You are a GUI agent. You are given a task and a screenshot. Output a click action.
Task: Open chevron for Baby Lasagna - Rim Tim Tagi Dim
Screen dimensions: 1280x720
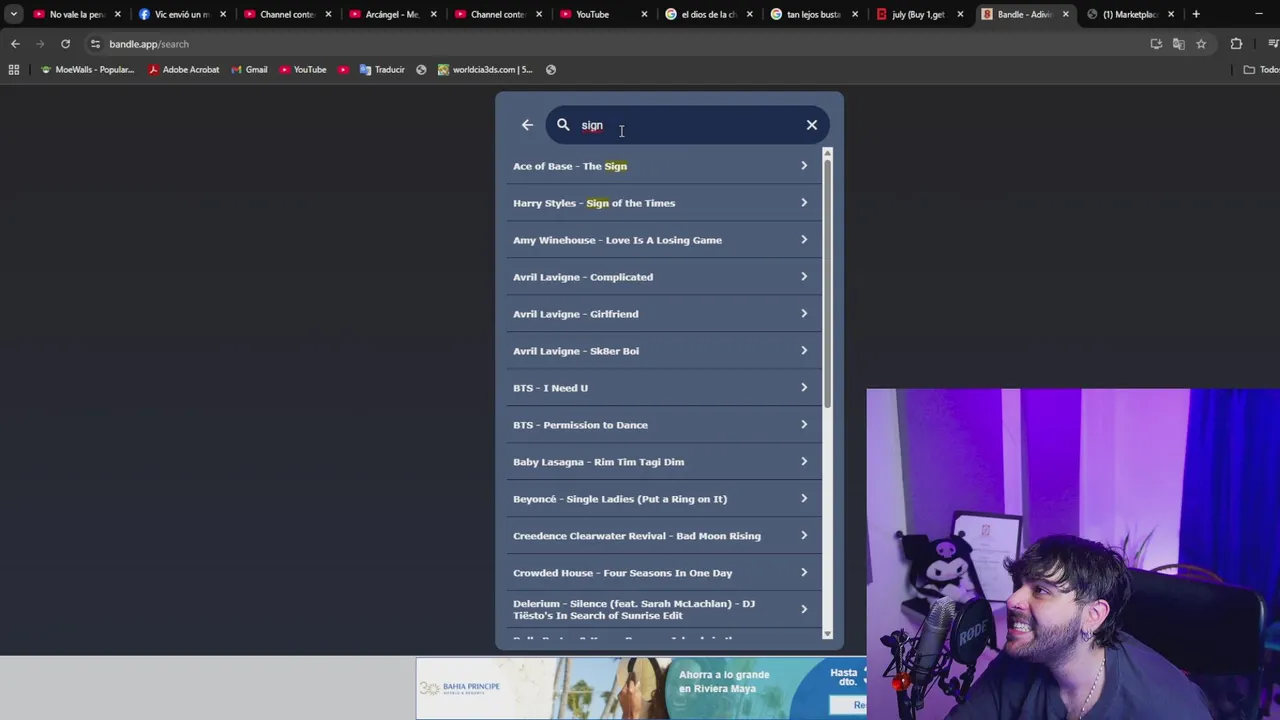click(804, 462)
